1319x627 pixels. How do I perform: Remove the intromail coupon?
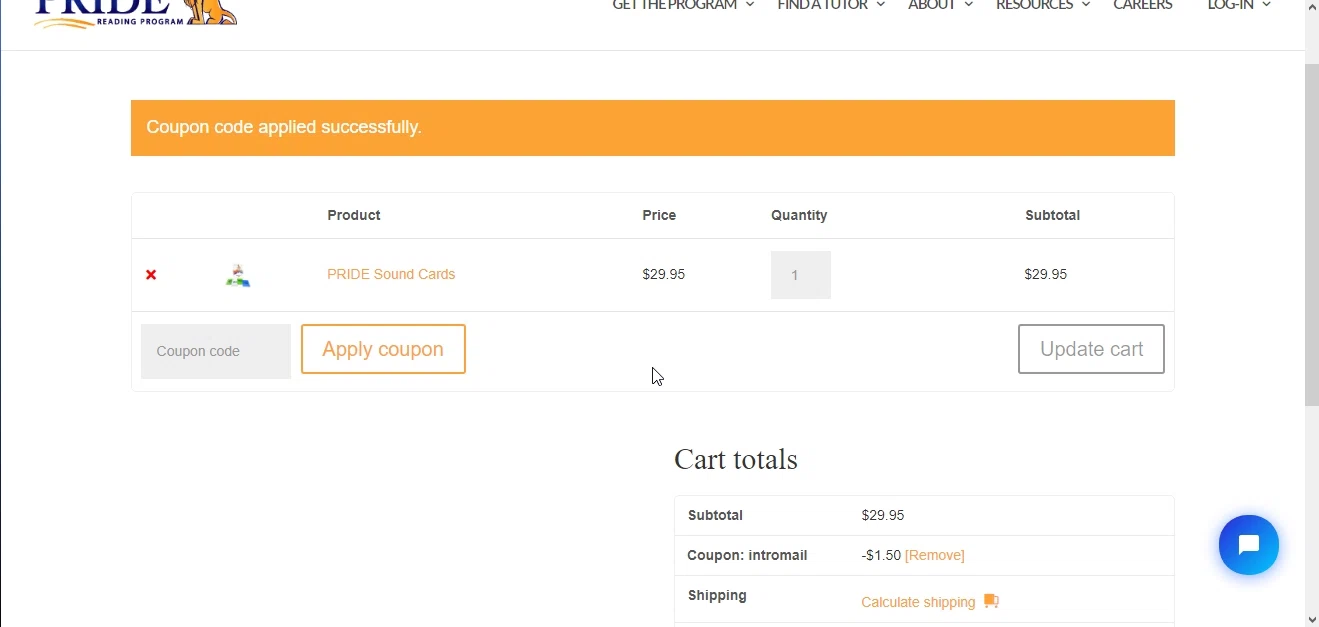tap(935, 555)
